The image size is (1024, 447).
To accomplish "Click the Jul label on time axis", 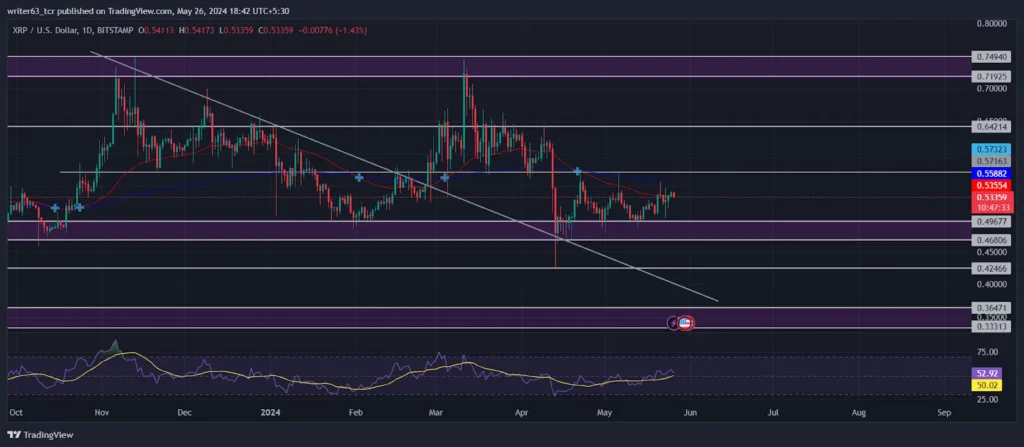I will point(774,413).
